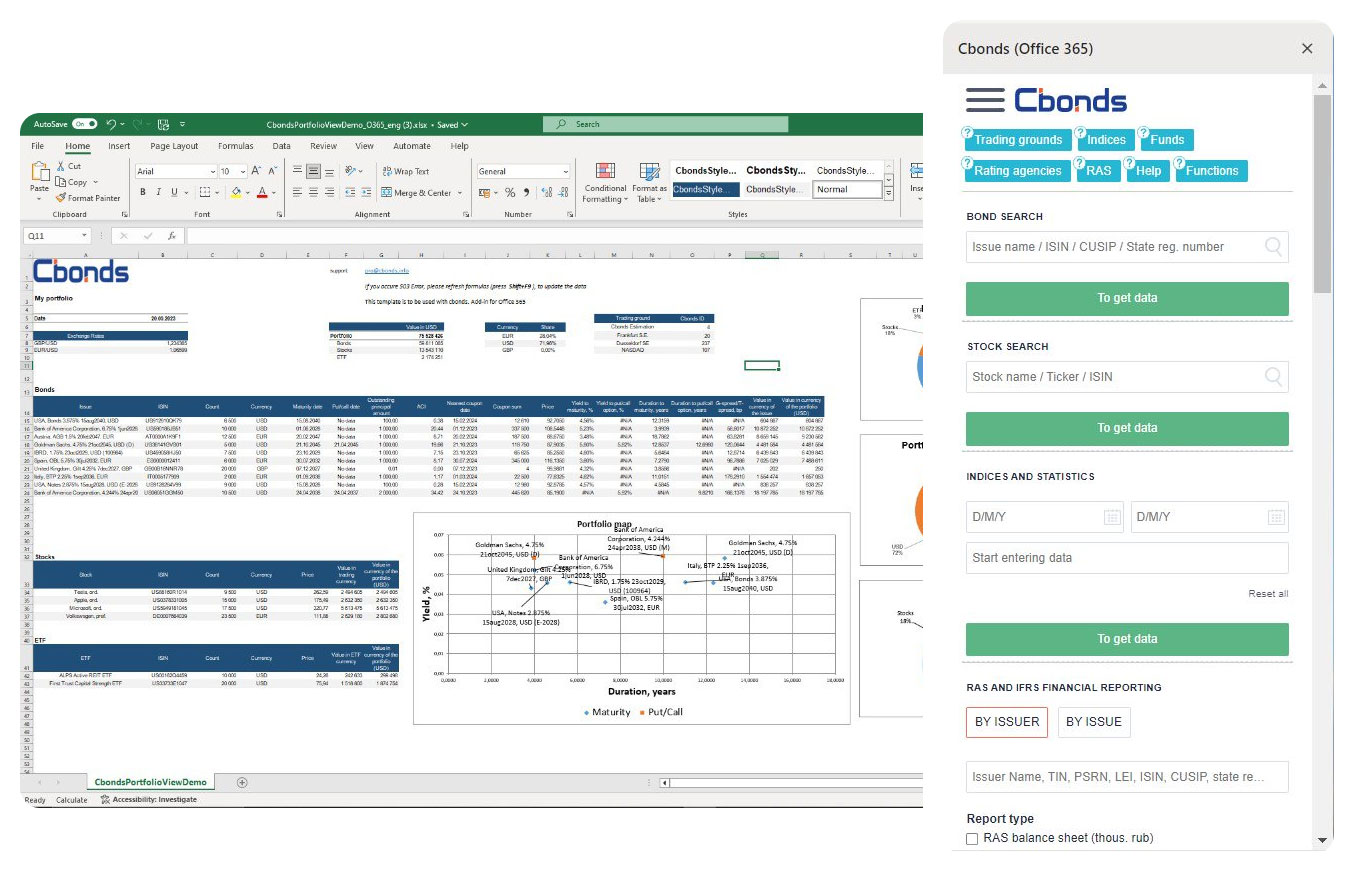
Task: Click the Format as Table icon
Action: point(648,173)
